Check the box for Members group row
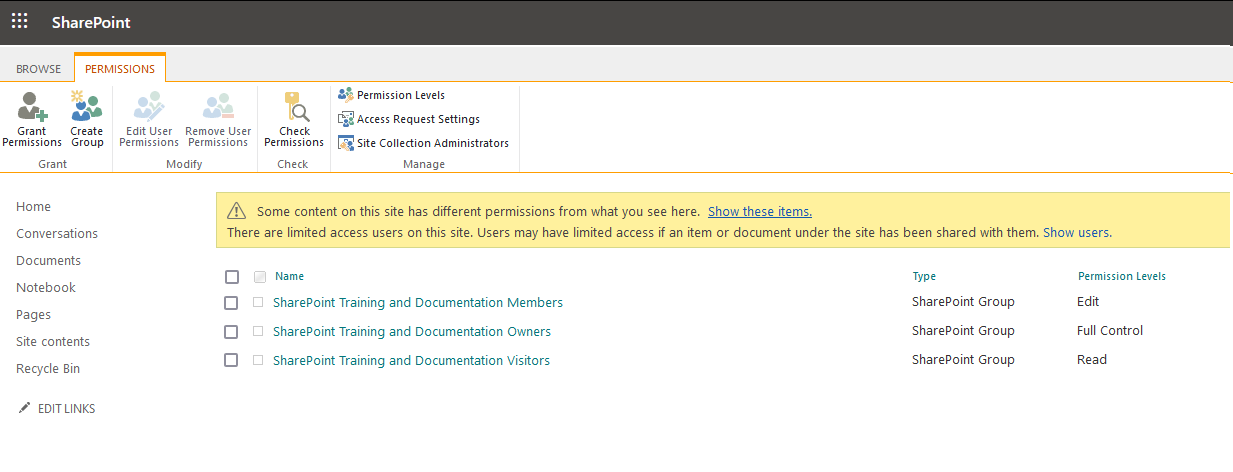The image size is (1233, 472). (x=231, y=303)
